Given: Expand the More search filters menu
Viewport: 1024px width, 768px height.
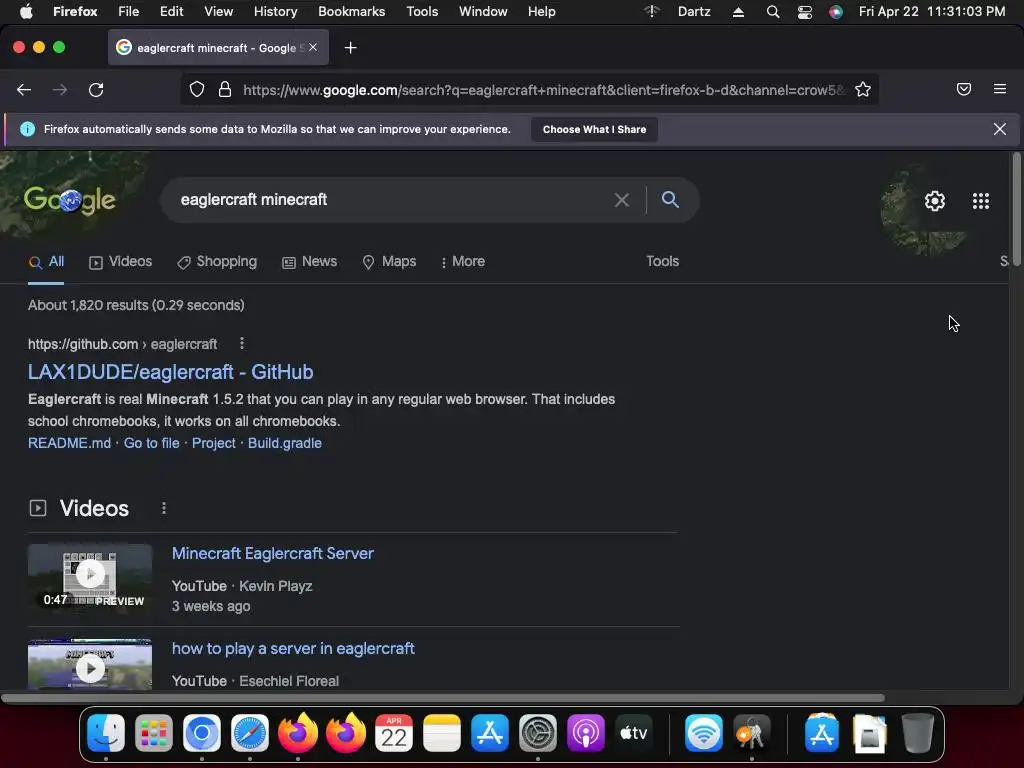Looking at the screenshot, I should click(x=463, y=261).
